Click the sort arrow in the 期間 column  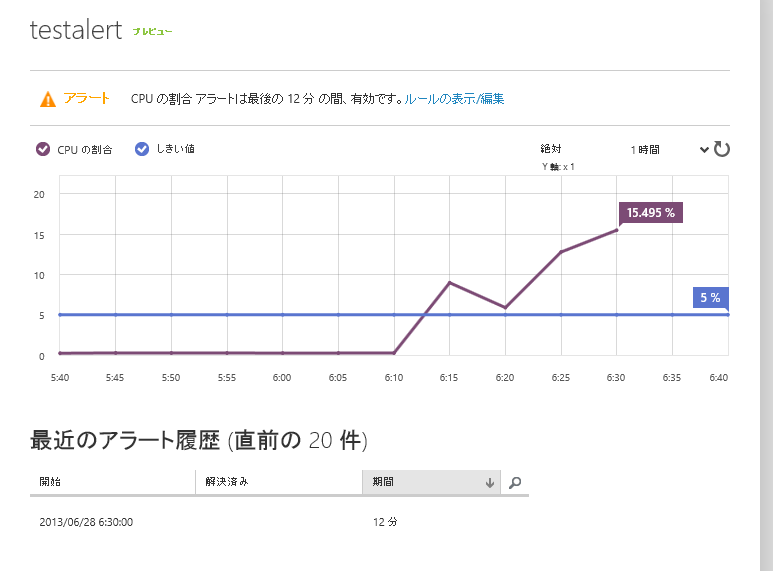tap(489, 482)
